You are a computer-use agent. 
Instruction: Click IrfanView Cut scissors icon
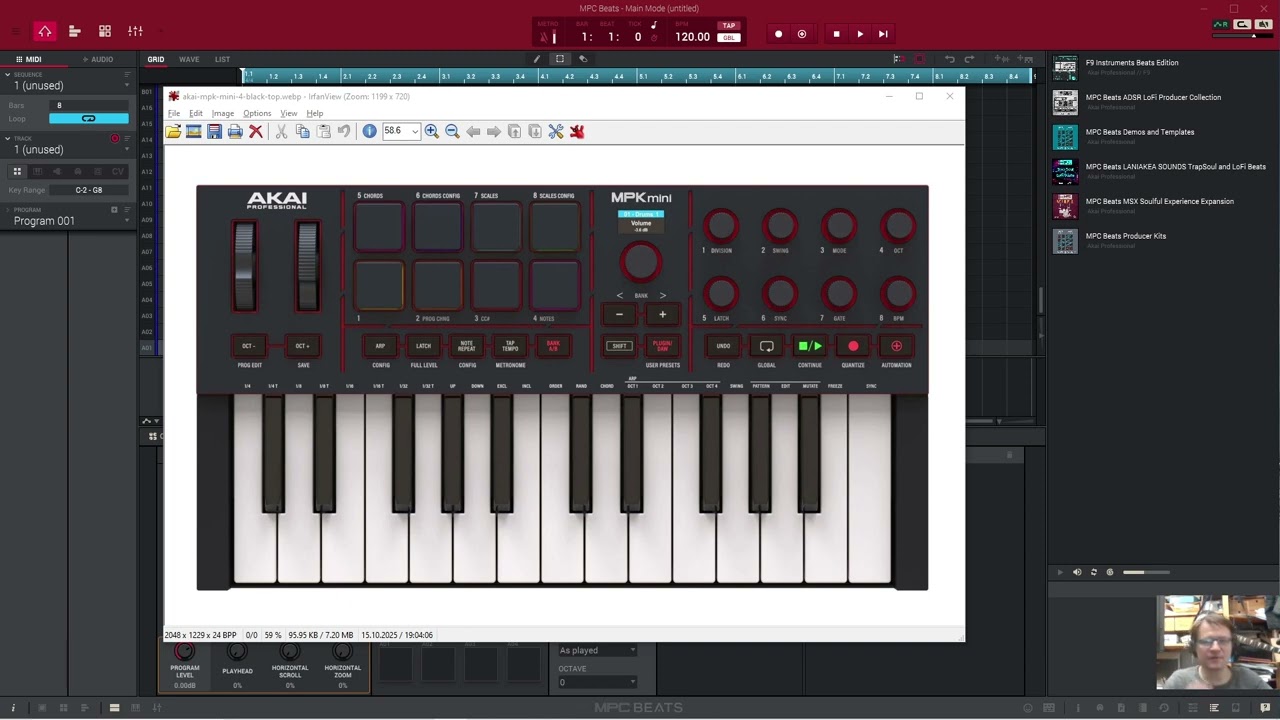[281, 132]
